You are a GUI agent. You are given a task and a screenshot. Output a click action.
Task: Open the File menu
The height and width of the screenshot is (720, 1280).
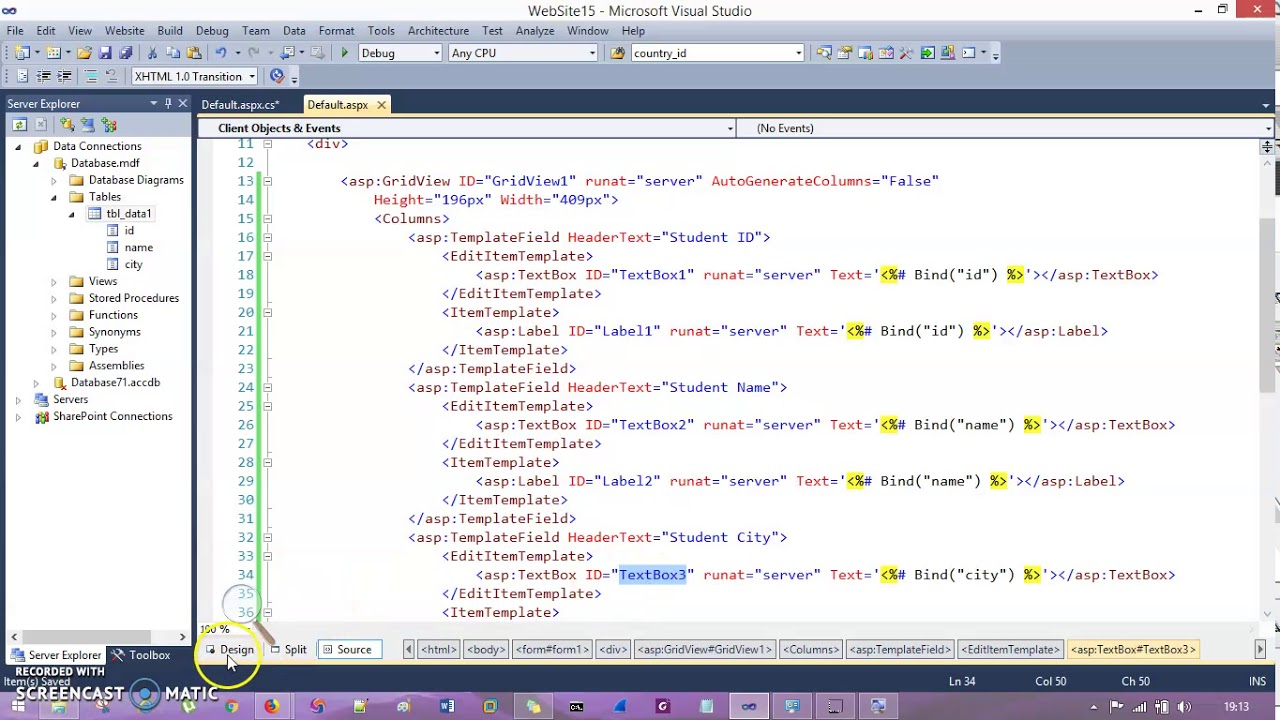click(15, 31)
